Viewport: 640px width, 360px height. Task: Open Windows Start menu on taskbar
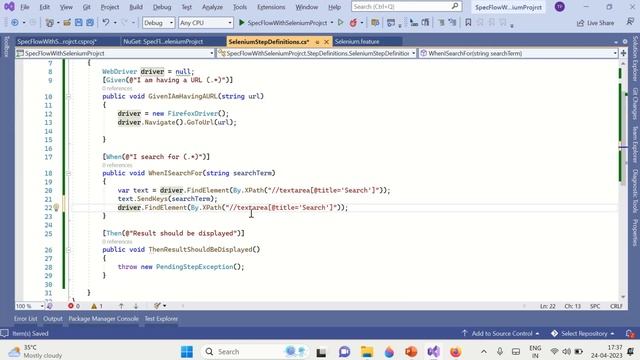(x=187, y=351)
